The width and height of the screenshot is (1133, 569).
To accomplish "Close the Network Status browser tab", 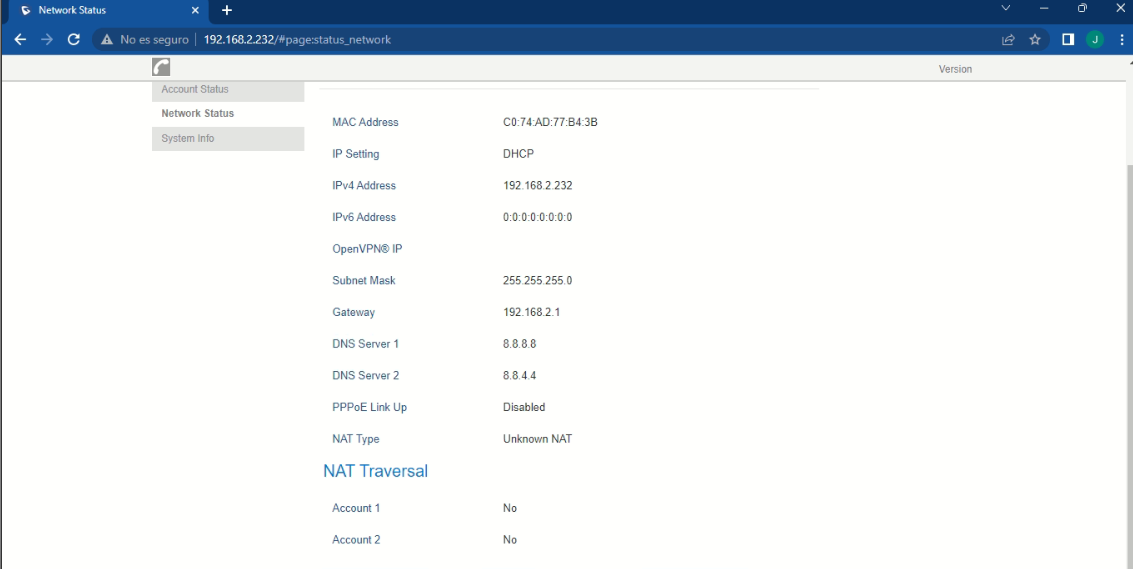I will tap(195, 10).
